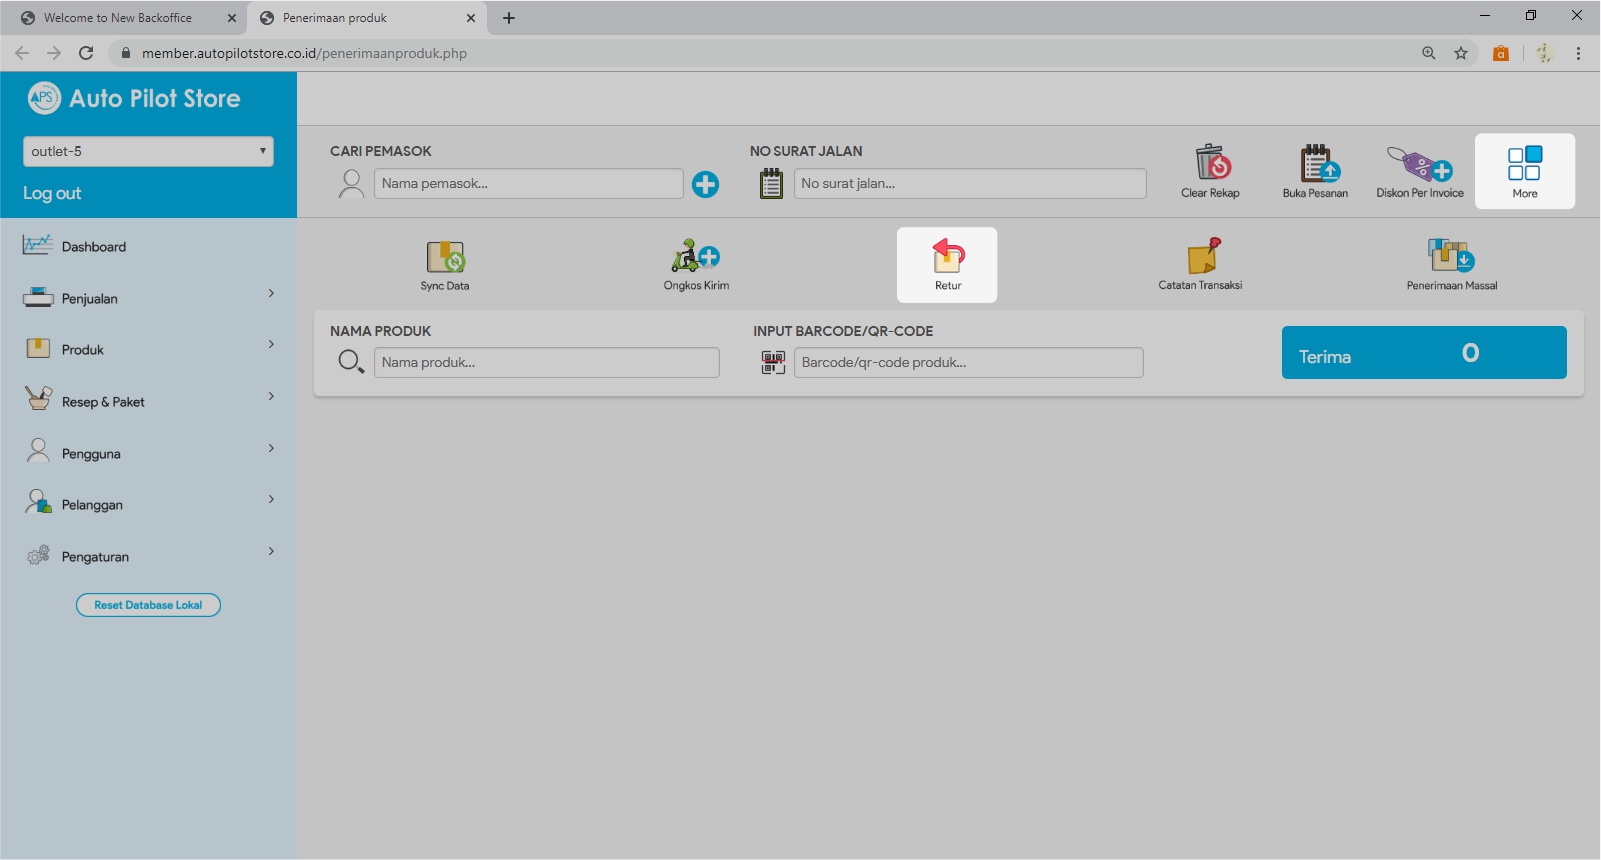Add new supplier with plus icon
Screen dimensions: 1601x860
(x=705, y=184)
